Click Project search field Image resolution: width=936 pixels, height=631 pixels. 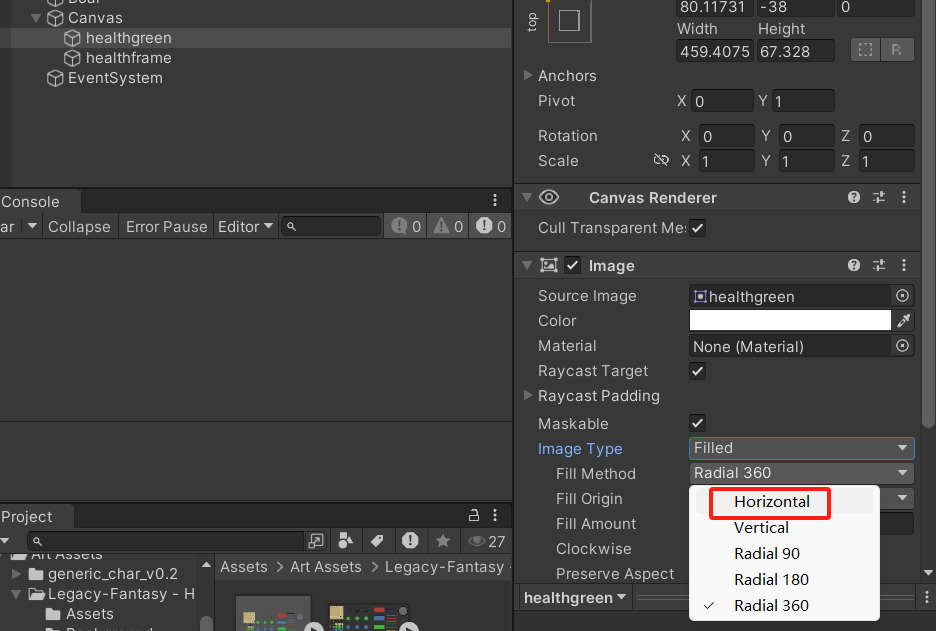[165, 541]
